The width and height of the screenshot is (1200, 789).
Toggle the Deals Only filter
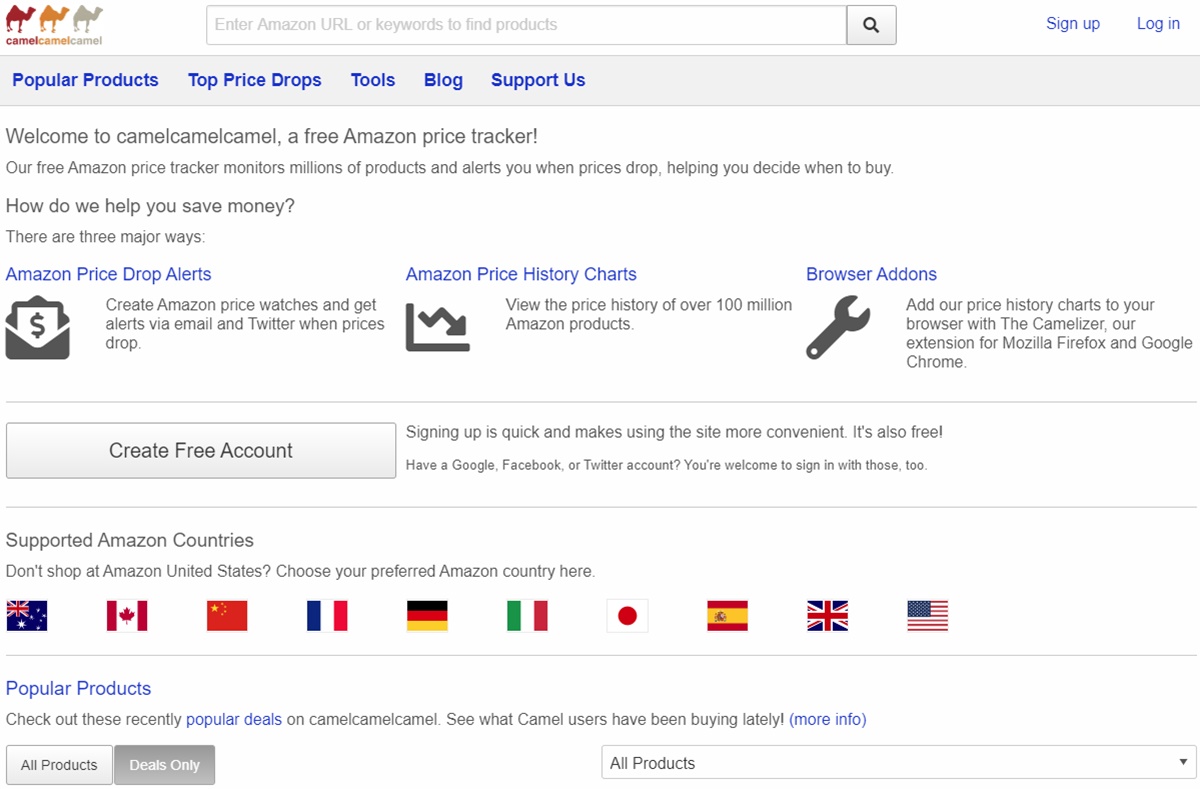[164, 765]
